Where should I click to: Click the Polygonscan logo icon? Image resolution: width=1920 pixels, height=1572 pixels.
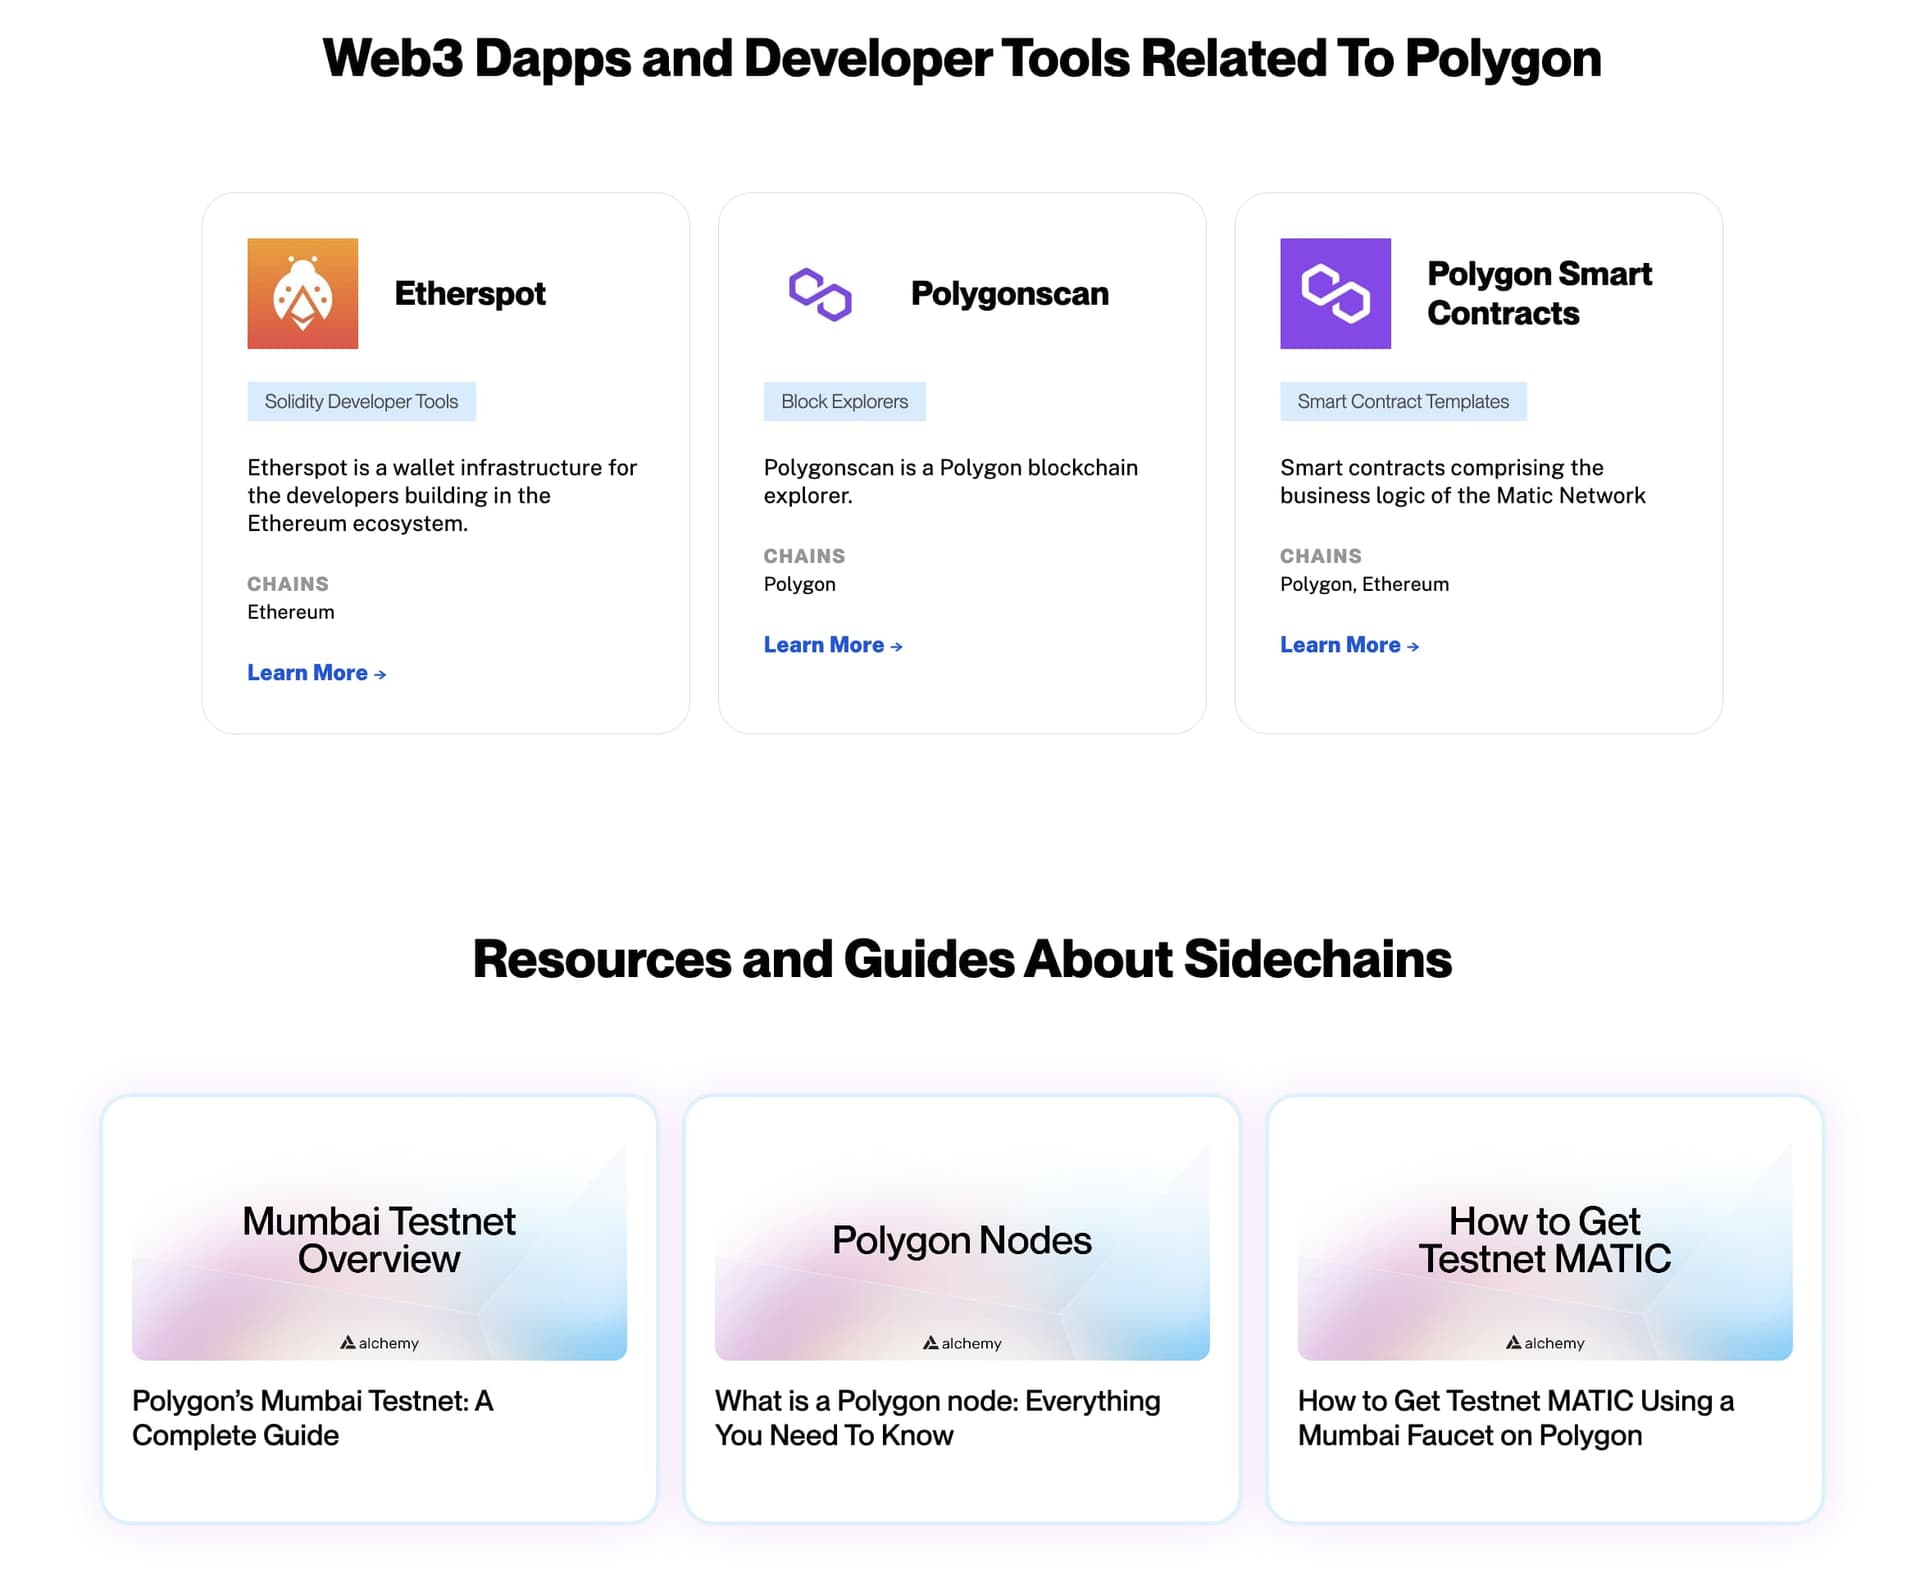819,292
